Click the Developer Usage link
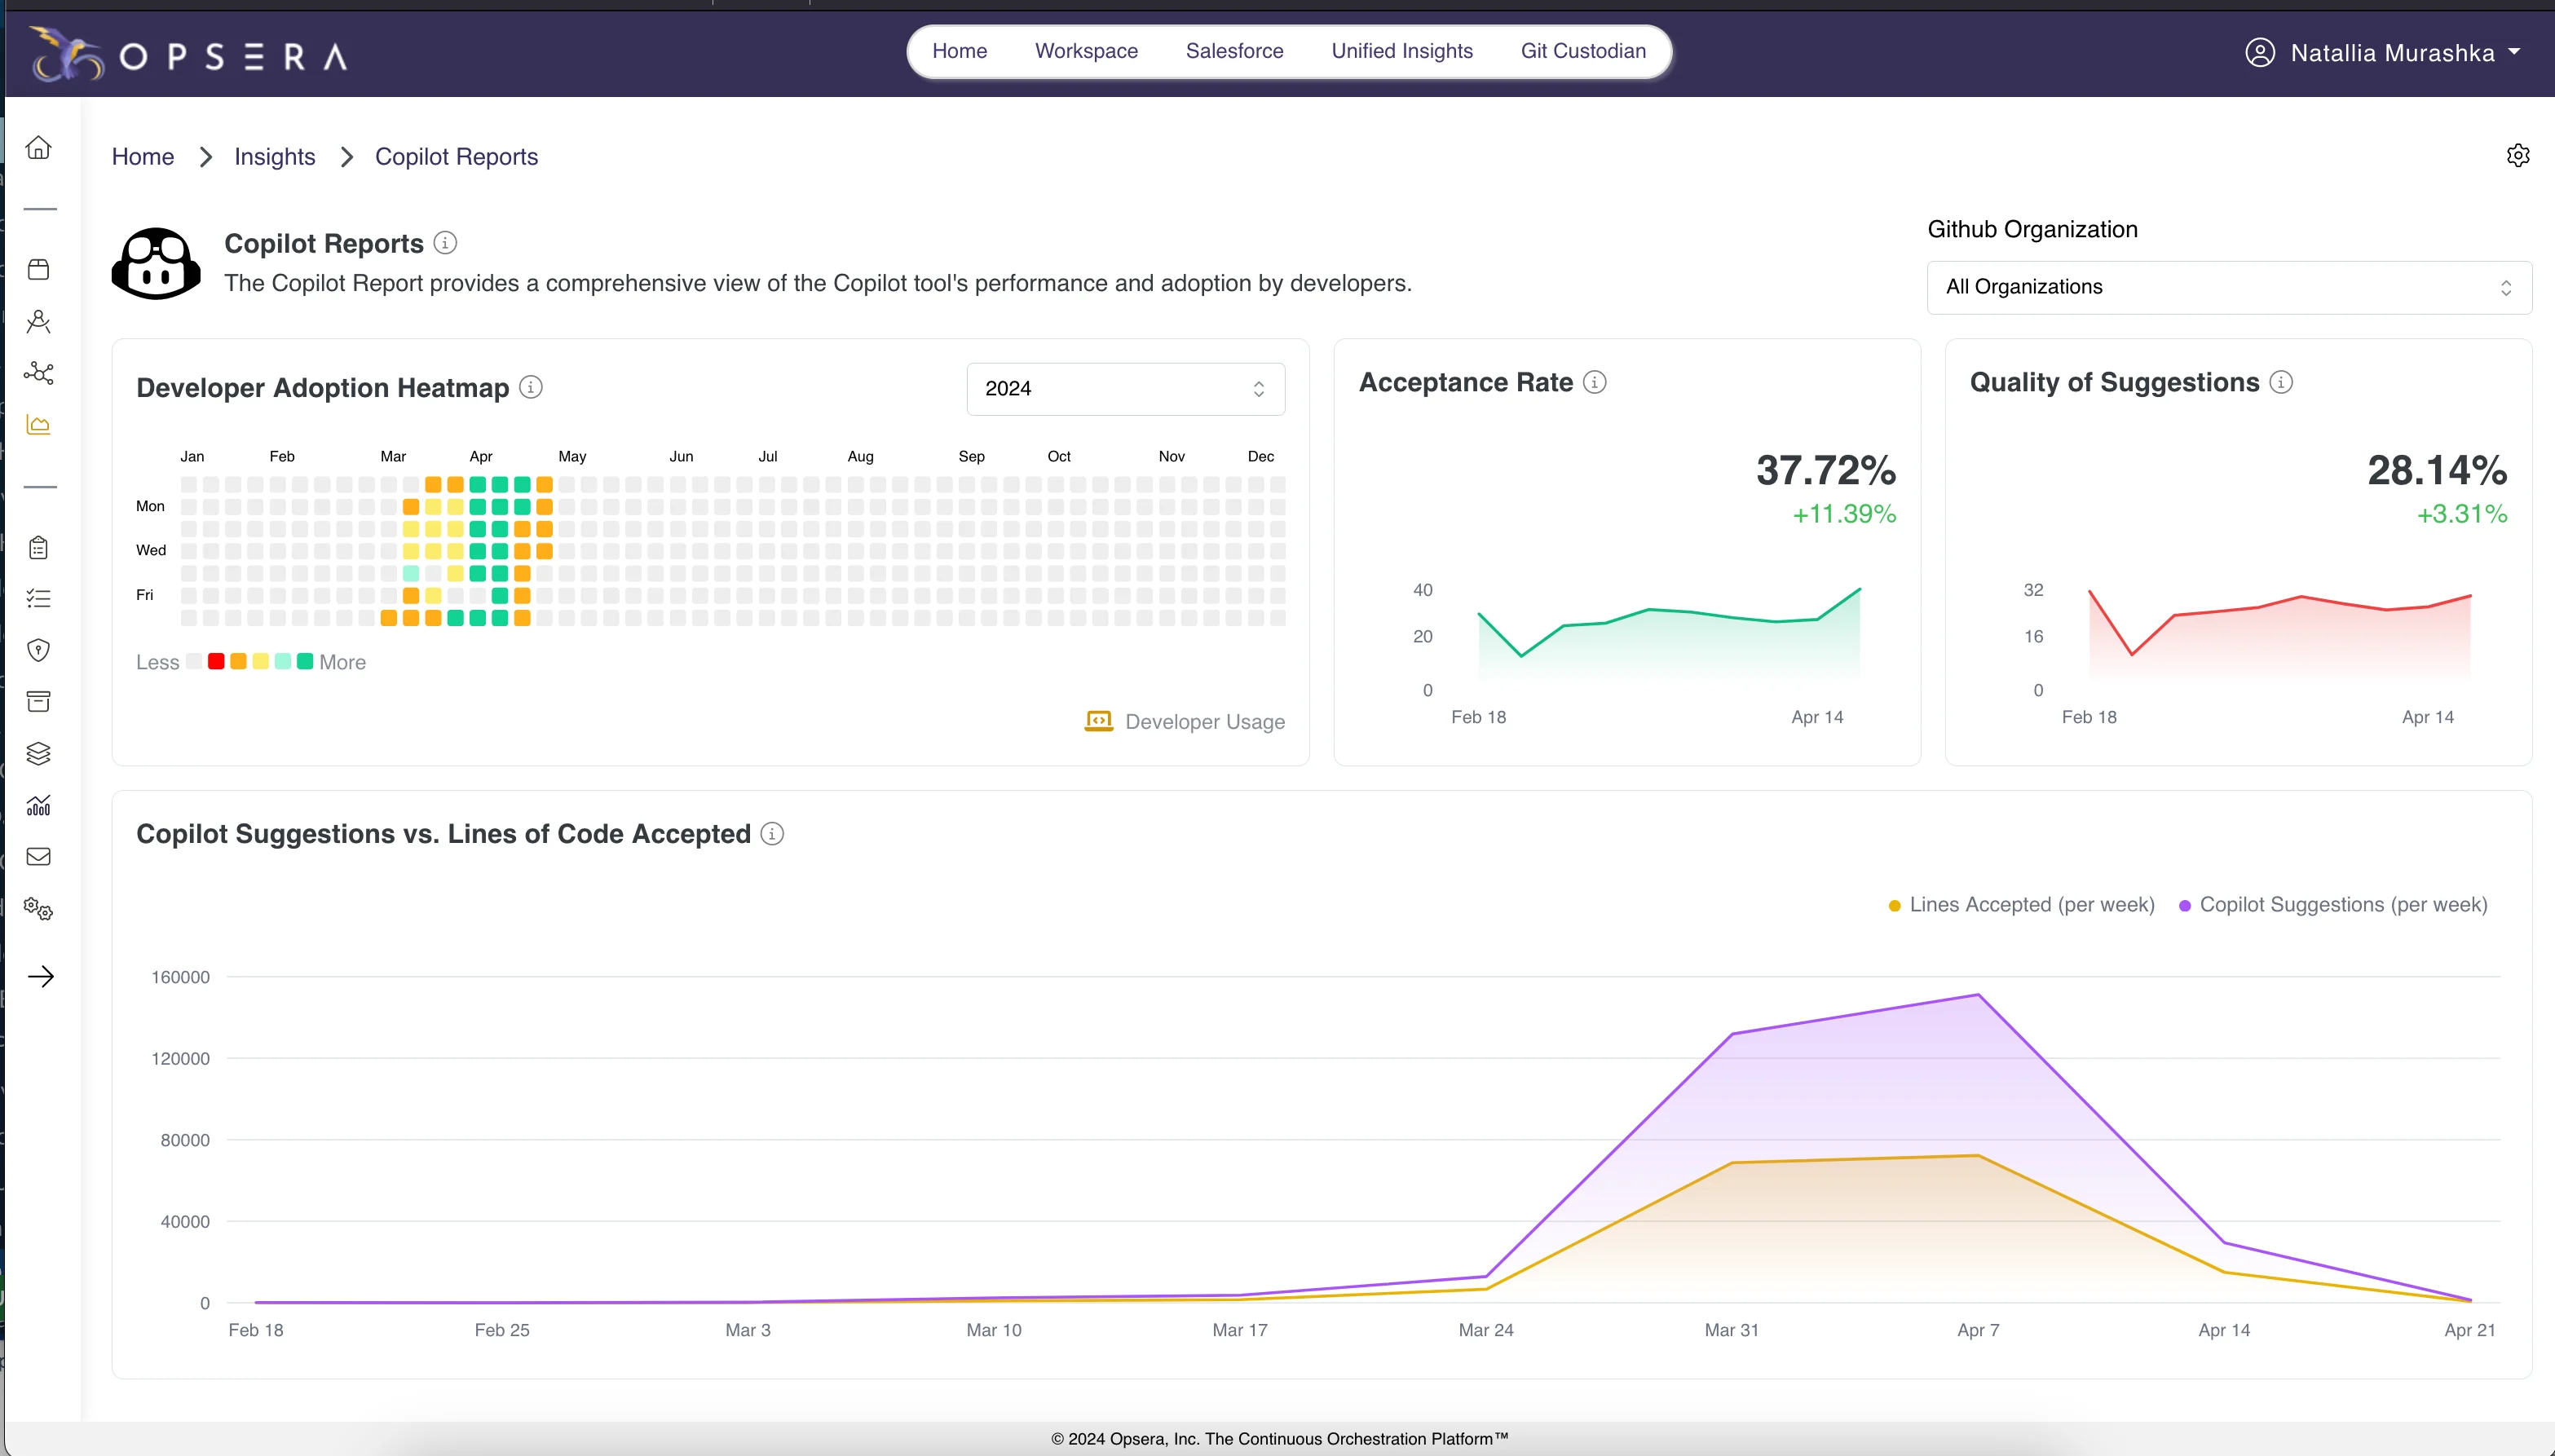The height and width of the screenshot is (1456, 2555). (x=1184, y=722)
